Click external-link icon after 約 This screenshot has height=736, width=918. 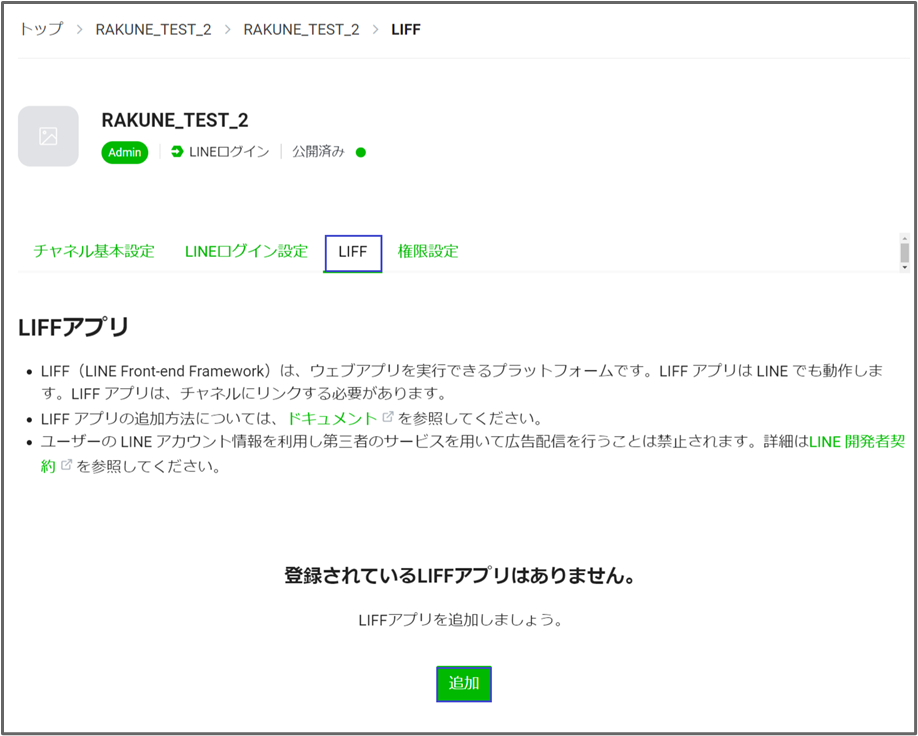pyautogui.click(x=66, y=465)
